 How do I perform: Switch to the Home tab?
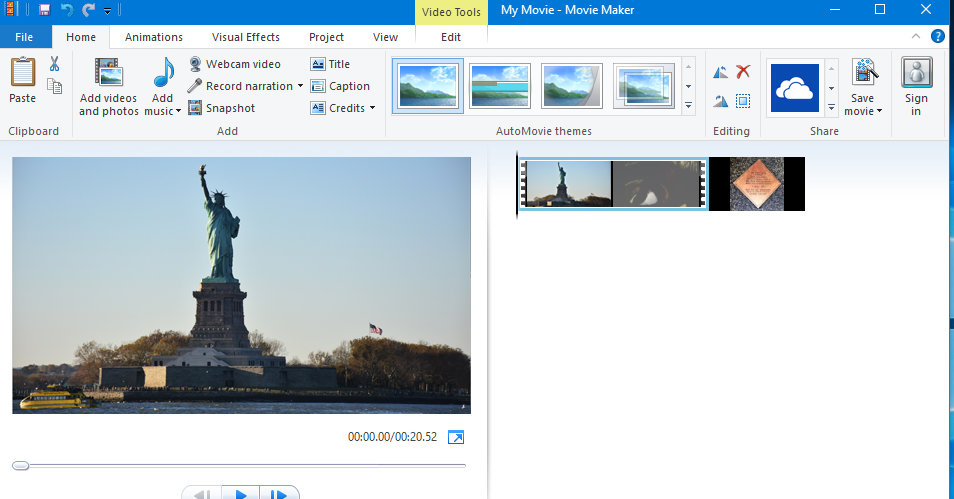[81, 37]
